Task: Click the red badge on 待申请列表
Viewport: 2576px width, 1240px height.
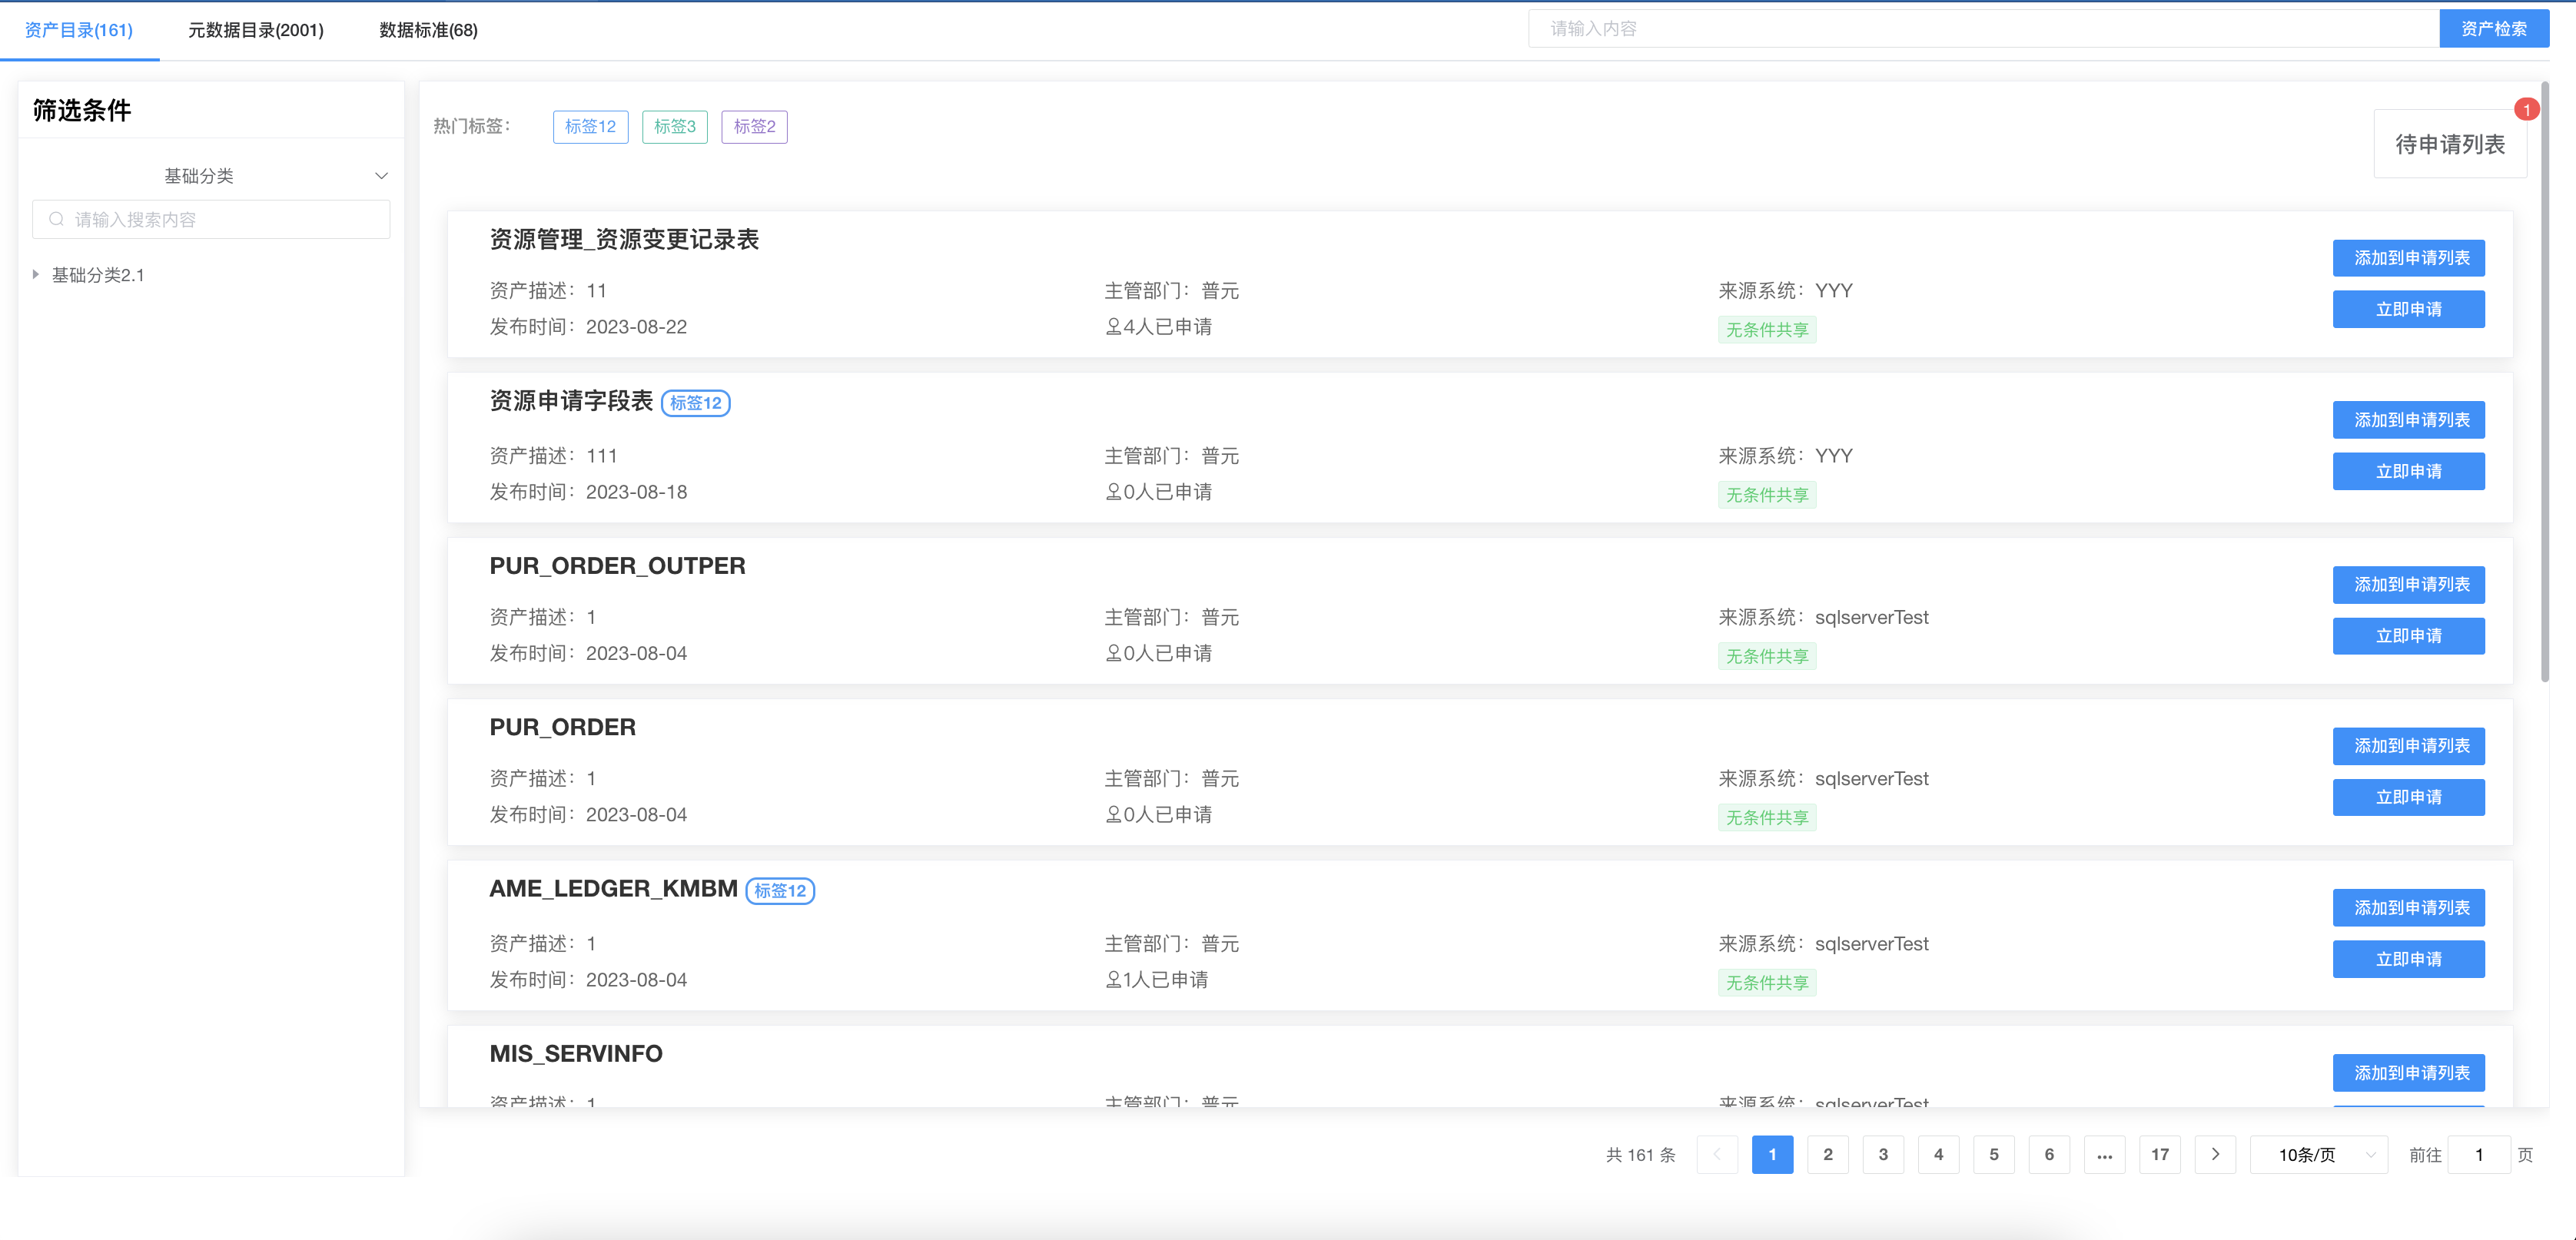Action: (x=2526, y=109)
